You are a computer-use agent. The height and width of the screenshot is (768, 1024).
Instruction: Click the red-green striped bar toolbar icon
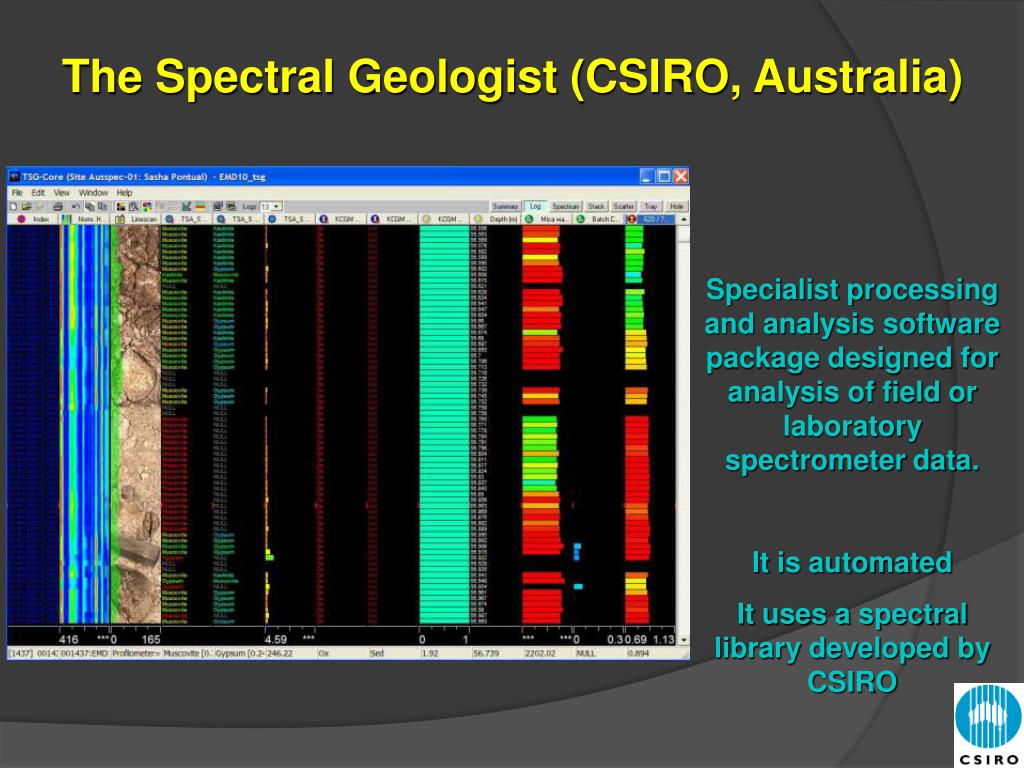click(x=200, y=206)
